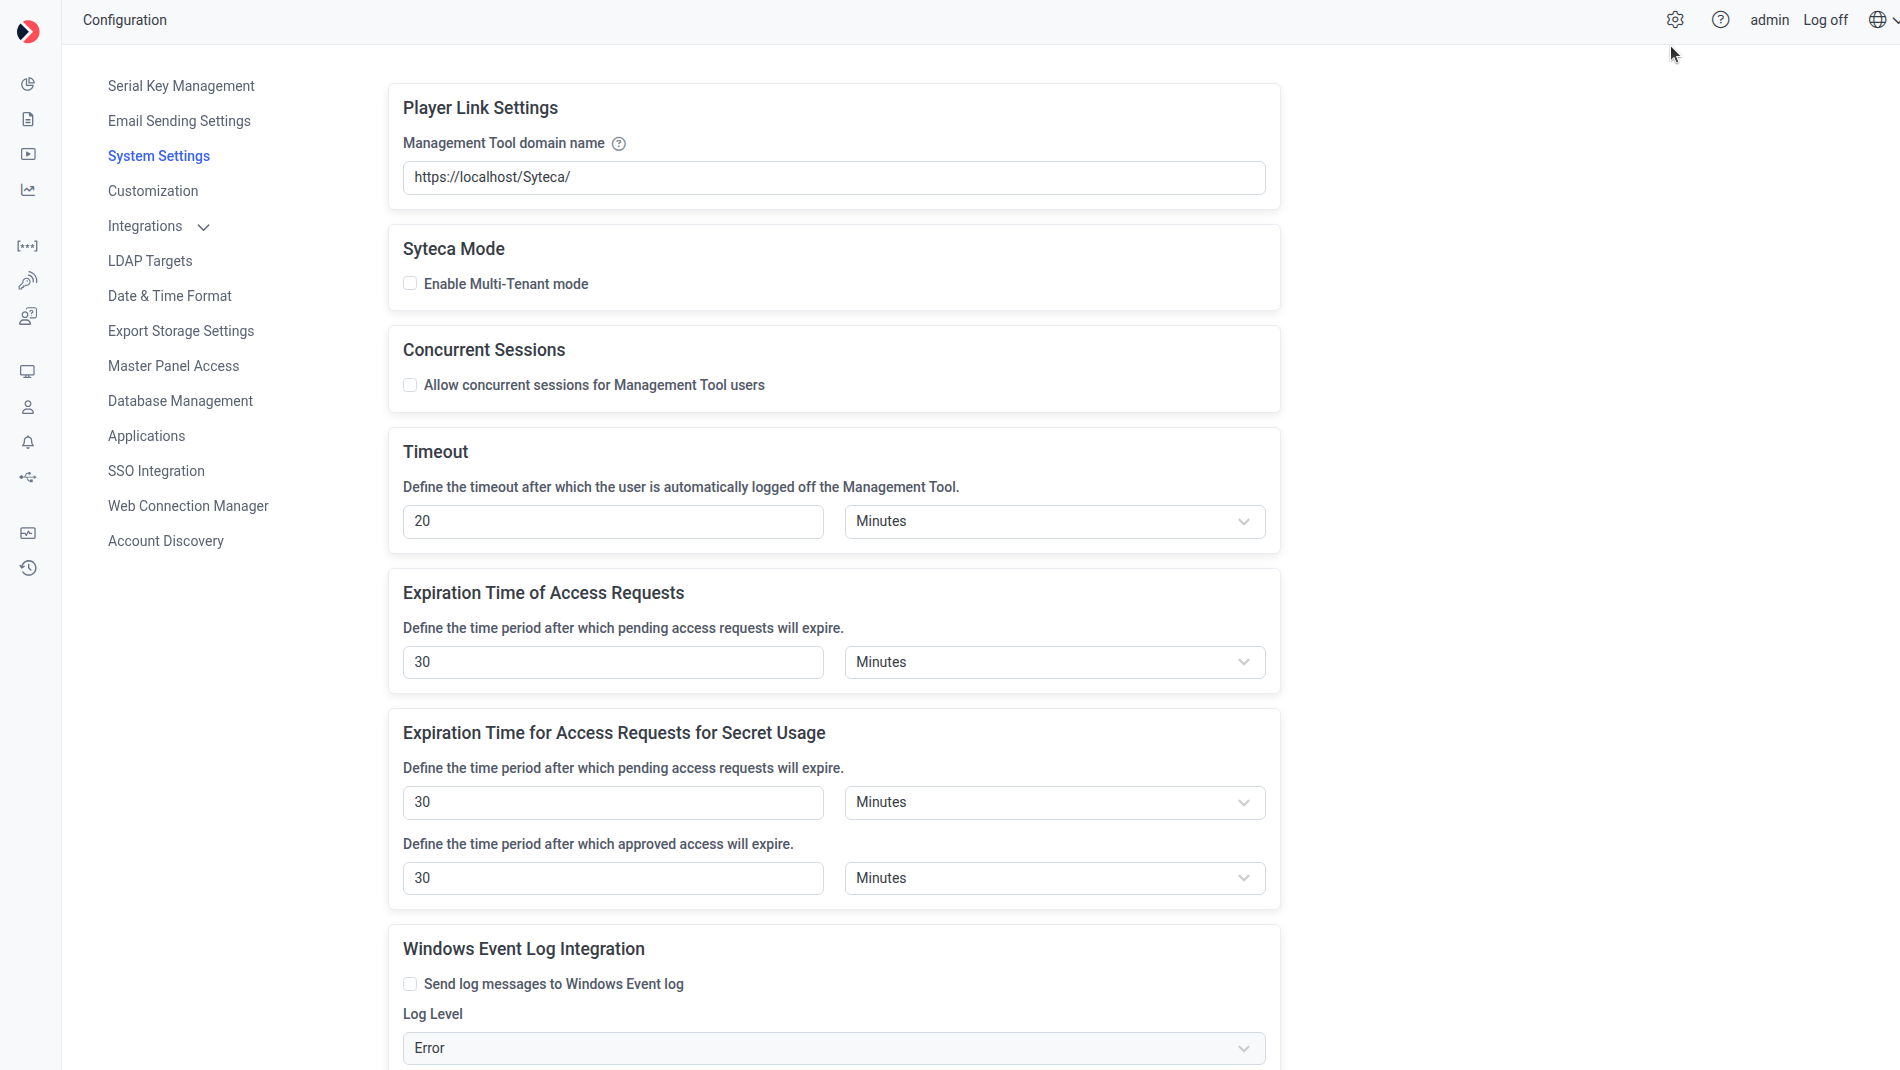The image size is (1900, 1070).
Task: Click Log off
Action: (x=1825, y=20)
